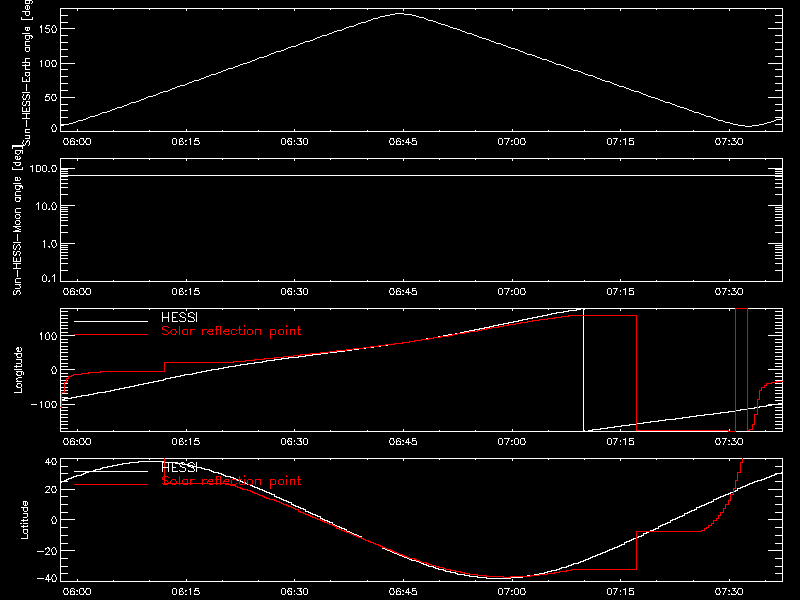
Task: Click 06:30 time label under Longitude plot
Action: 294,442
